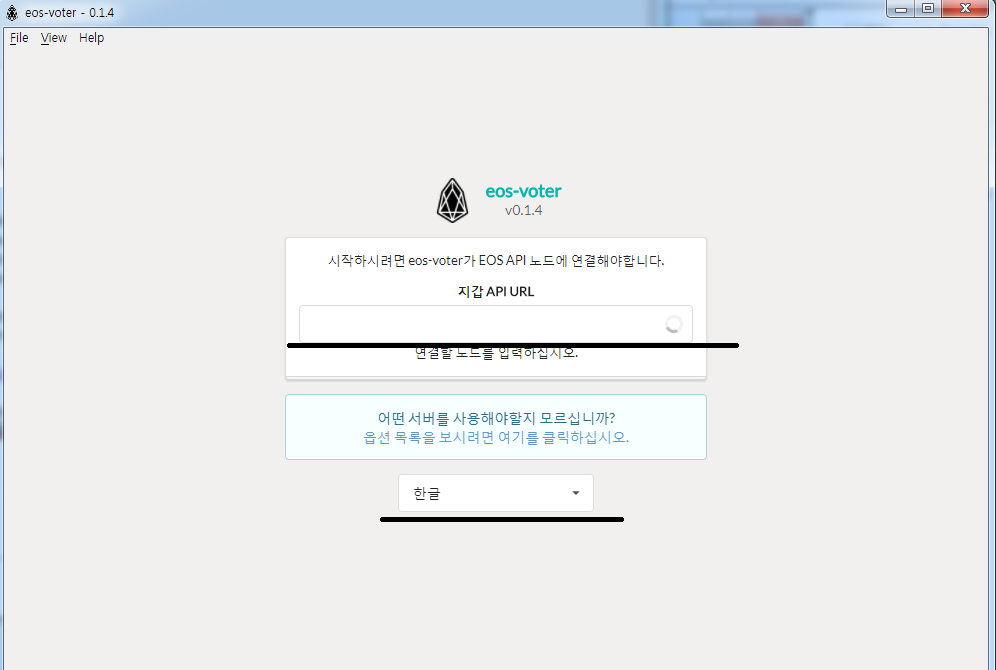Click the 어떤 서버를 사용해야할지 모르십니까? heading
Screen dimensions: 996x670
(496, 418)
